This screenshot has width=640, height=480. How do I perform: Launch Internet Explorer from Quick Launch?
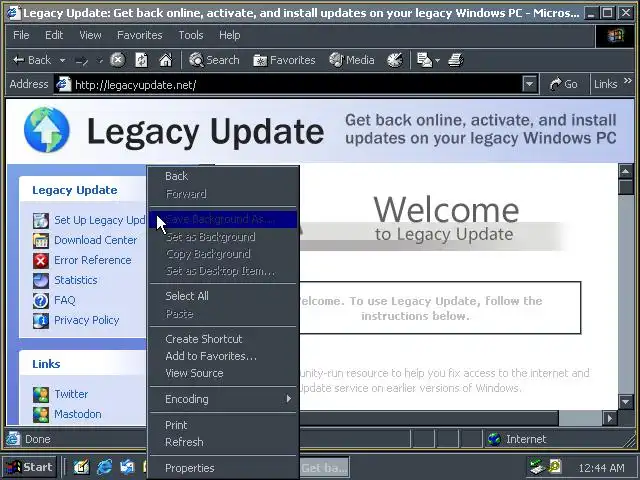[104, 467]
